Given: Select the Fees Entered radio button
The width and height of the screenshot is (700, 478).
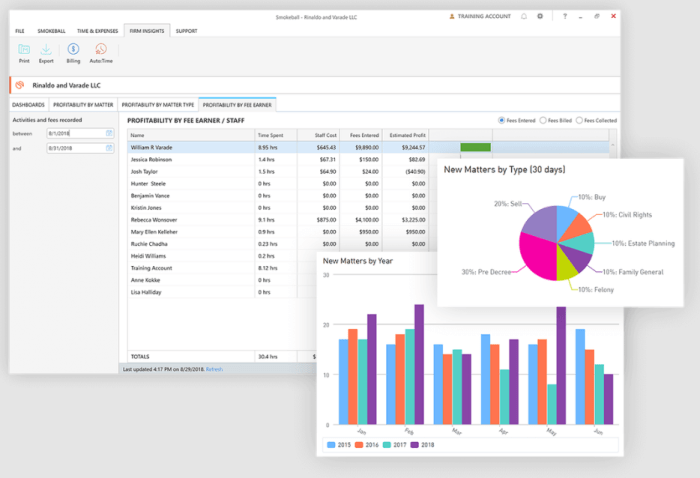Looking at the screenshot, I should point(501,121).
